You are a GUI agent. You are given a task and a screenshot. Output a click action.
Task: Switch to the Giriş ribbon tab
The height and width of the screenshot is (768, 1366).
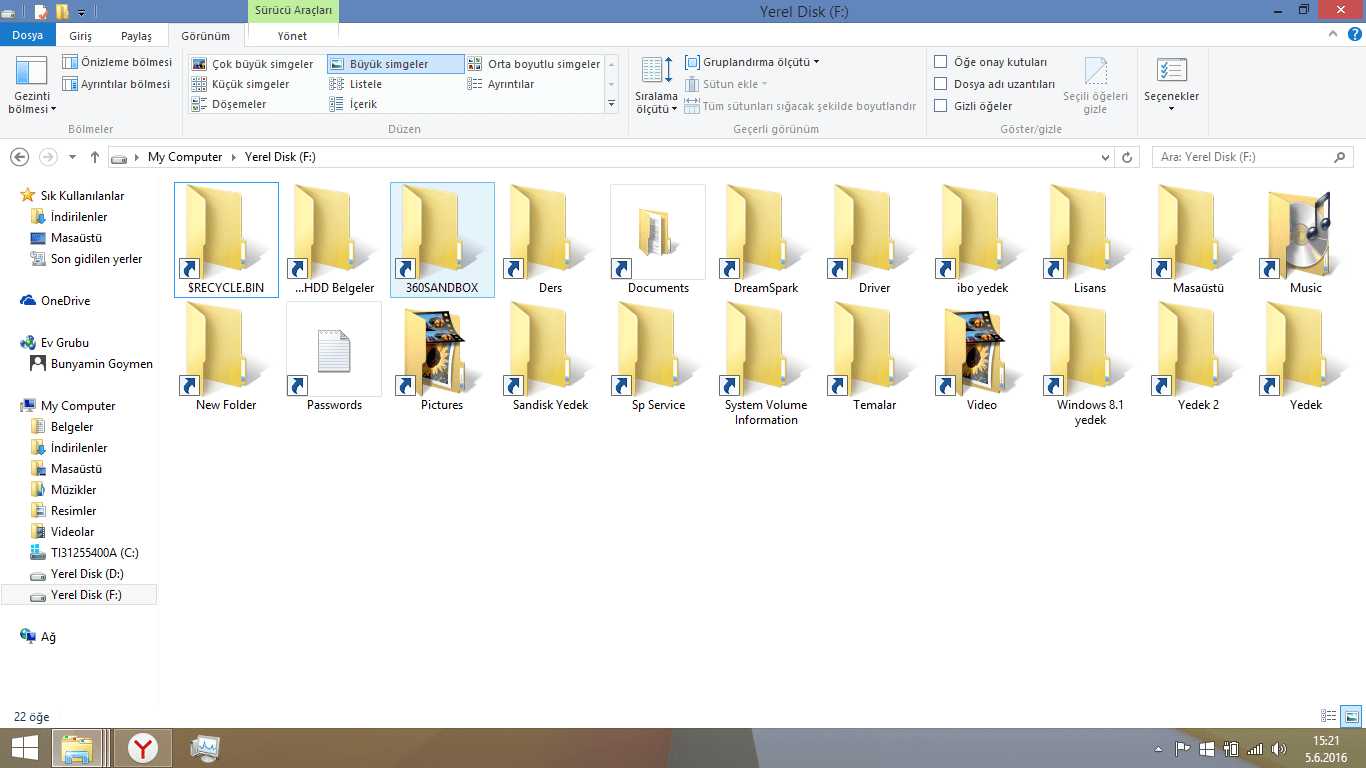click(80, 36)
